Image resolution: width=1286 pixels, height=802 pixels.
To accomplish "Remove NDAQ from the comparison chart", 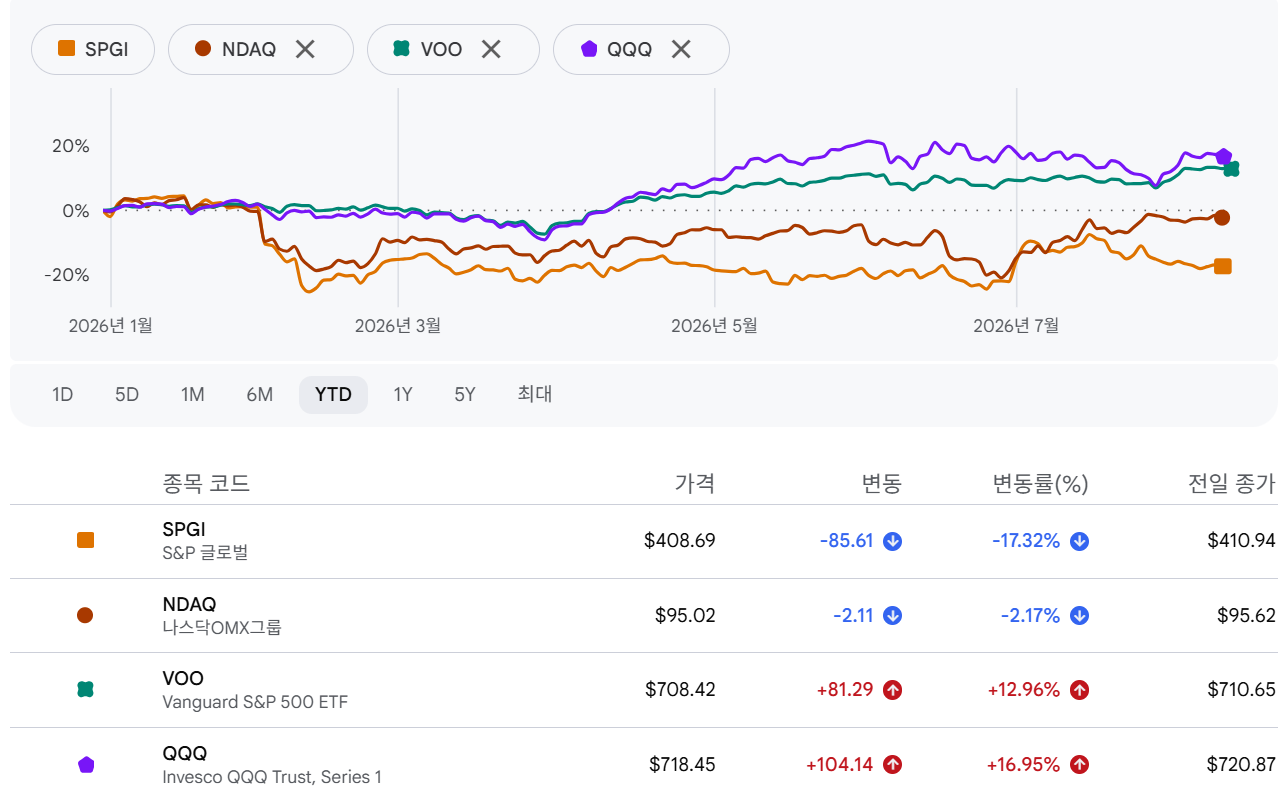I will 305,49.
